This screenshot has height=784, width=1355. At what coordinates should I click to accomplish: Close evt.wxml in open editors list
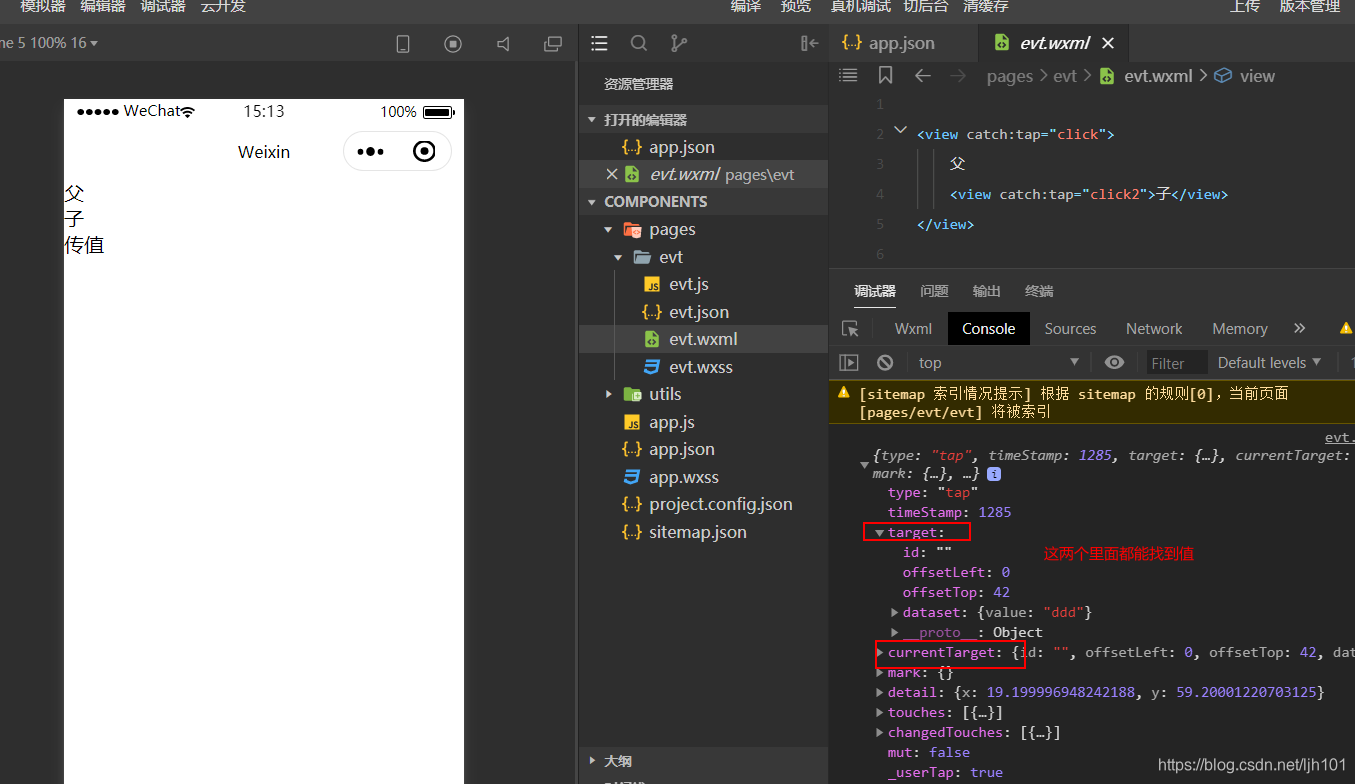coord(611,174)
